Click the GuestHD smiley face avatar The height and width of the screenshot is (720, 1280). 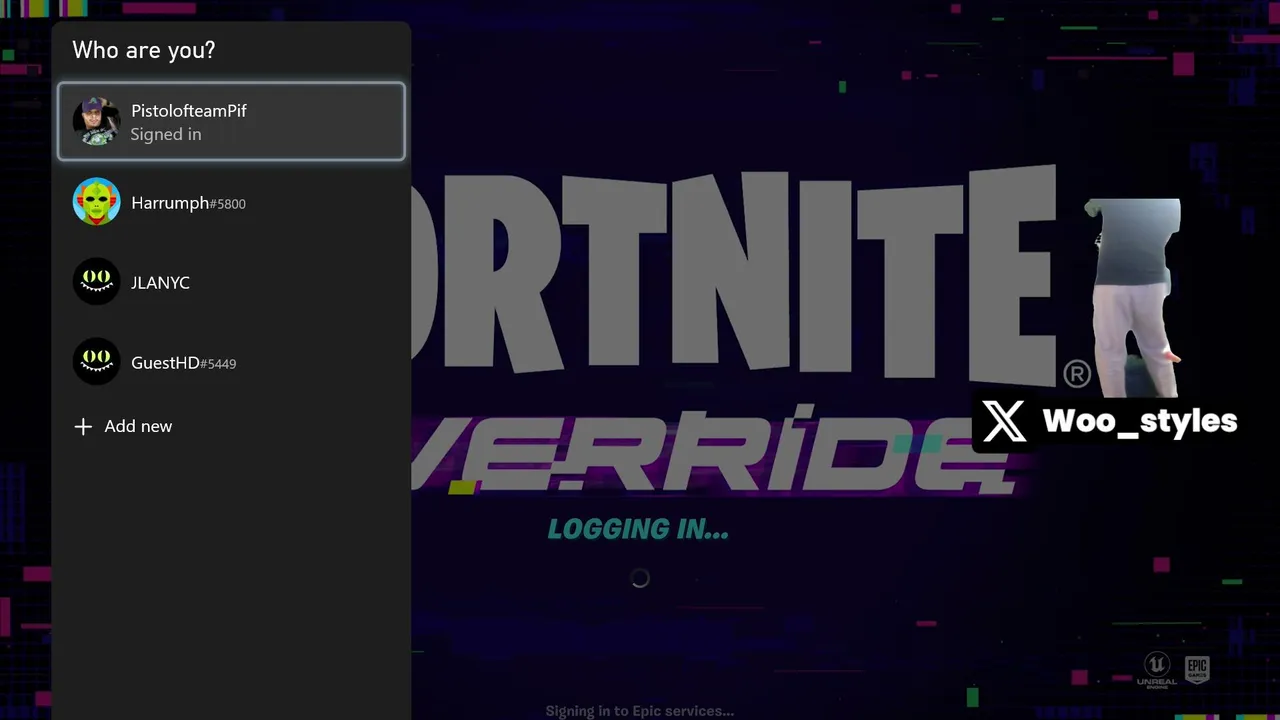(x=97, y=362)
